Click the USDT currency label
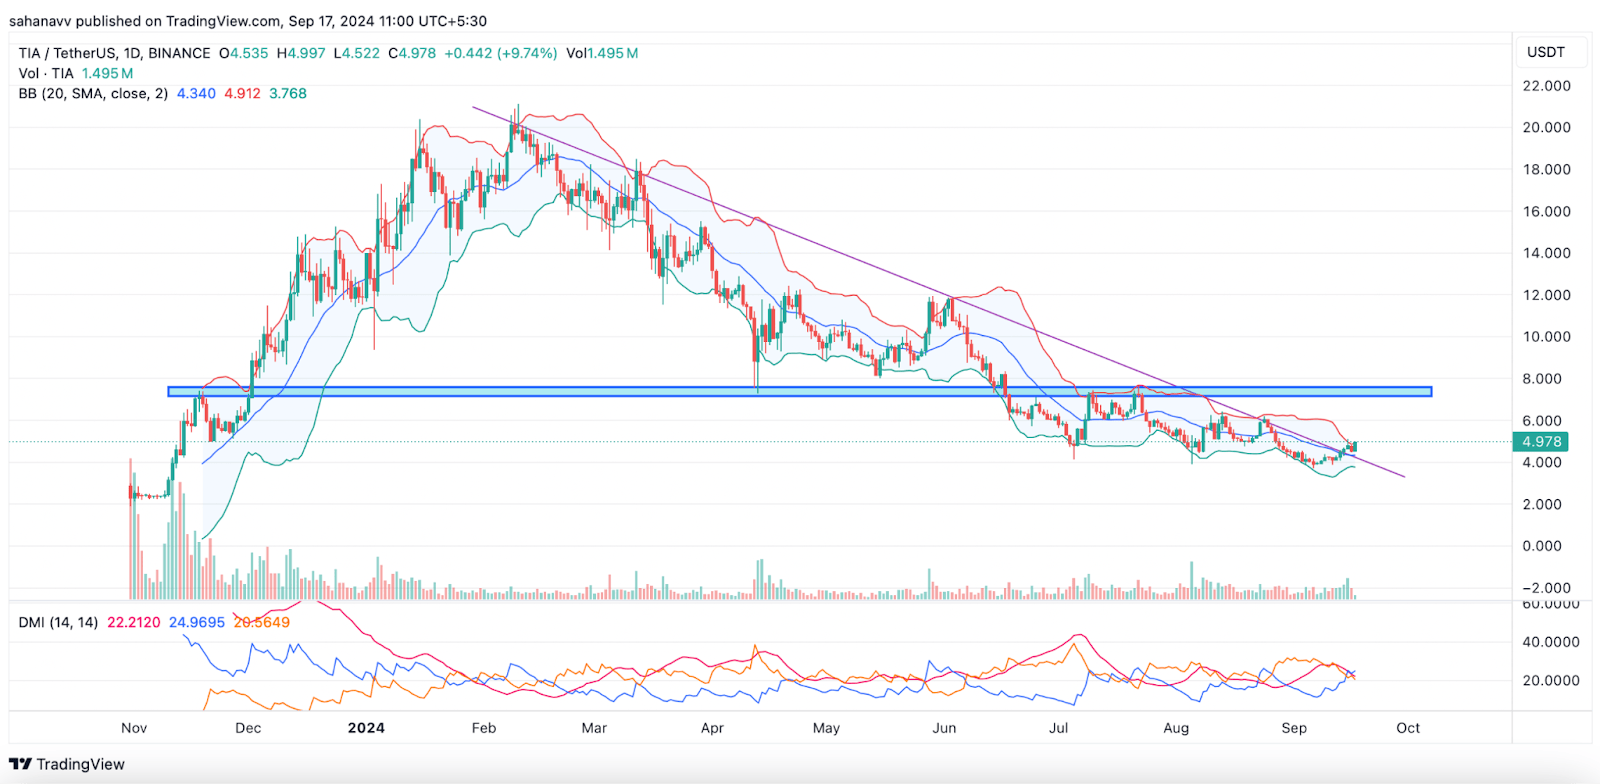 coord(1545,52)
